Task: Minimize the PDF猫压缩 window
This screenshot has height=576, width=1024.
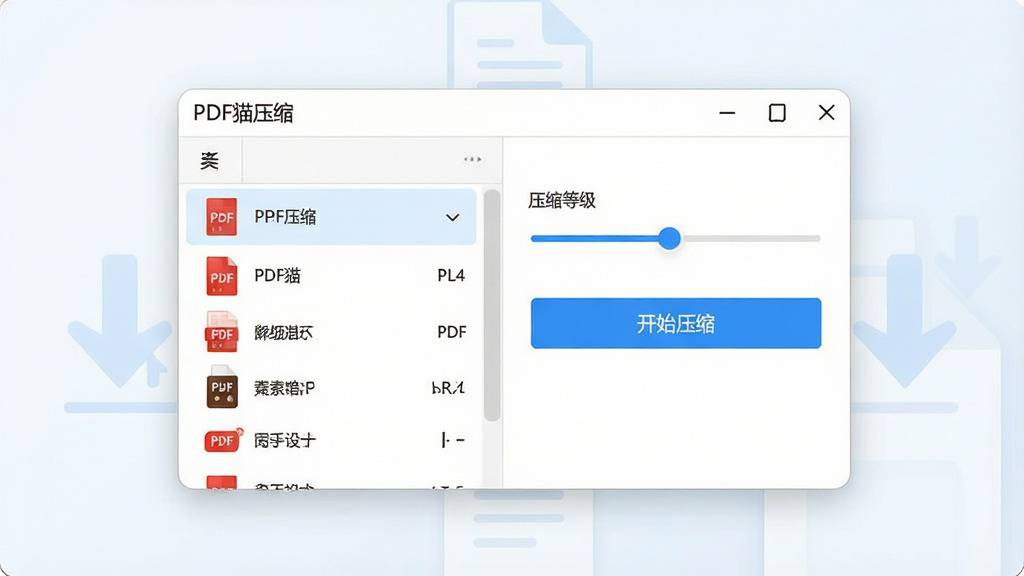Action: (x=728, y=113)
